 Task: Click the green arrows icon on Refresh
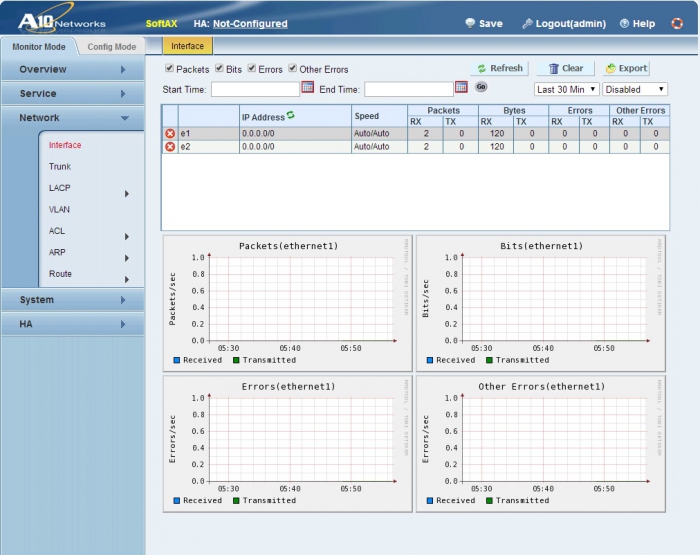click(482, 68)
